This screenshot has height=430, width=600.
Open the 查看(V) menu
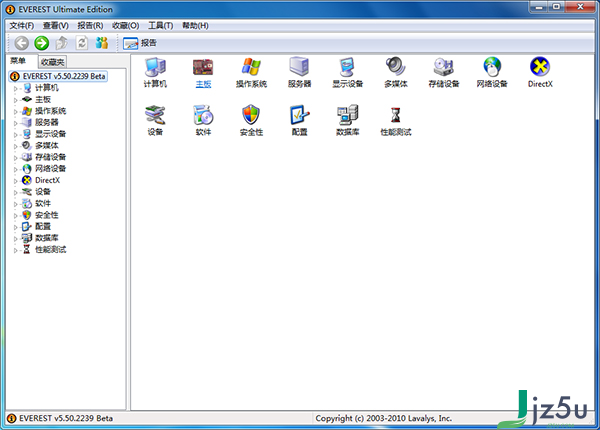coord(55,26)
